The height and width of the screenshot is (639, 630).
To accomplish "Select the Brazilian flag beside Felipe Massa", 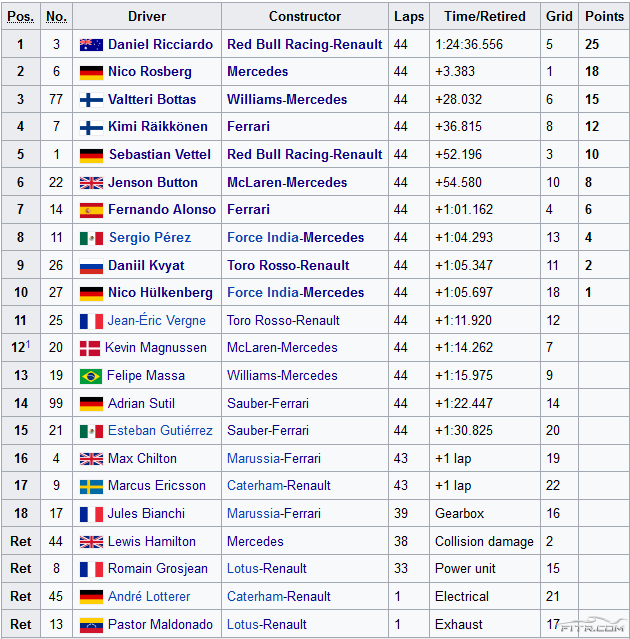I will tap(91, 376).
